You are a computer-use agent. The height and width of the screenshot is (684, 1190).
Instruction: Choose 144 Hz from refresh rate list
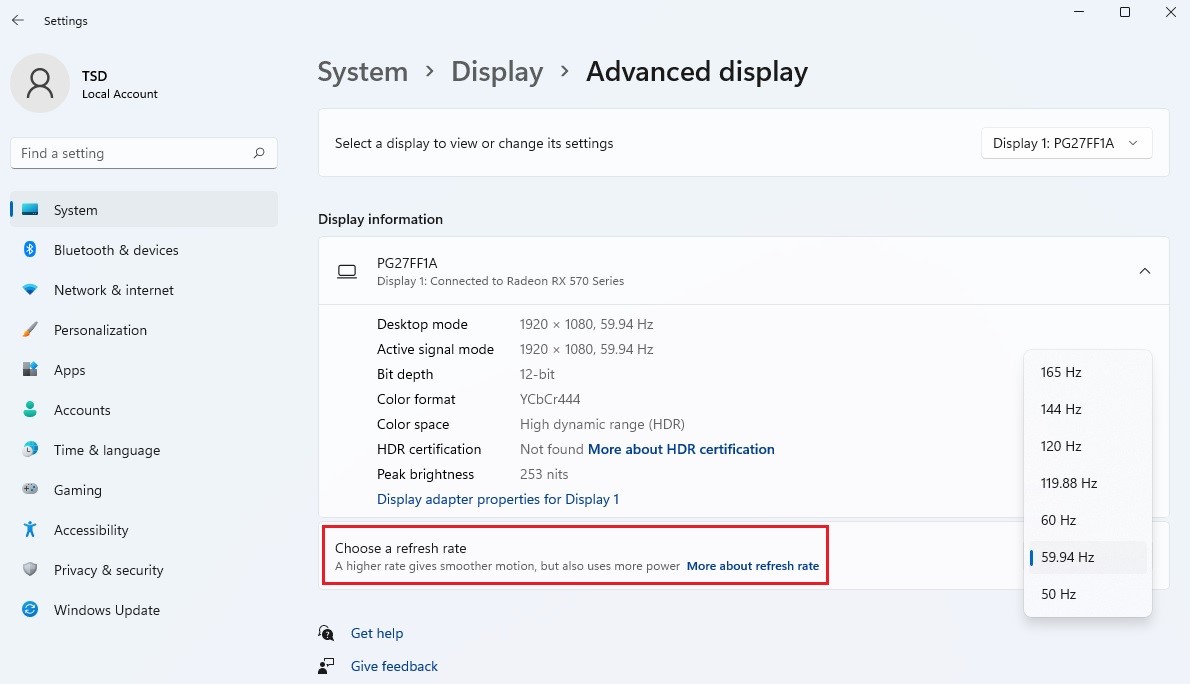1061,409
